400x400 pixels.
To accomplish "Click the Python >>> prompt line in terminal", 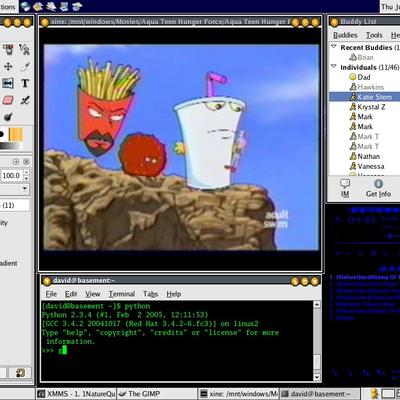I will click(x=54, y=350).
